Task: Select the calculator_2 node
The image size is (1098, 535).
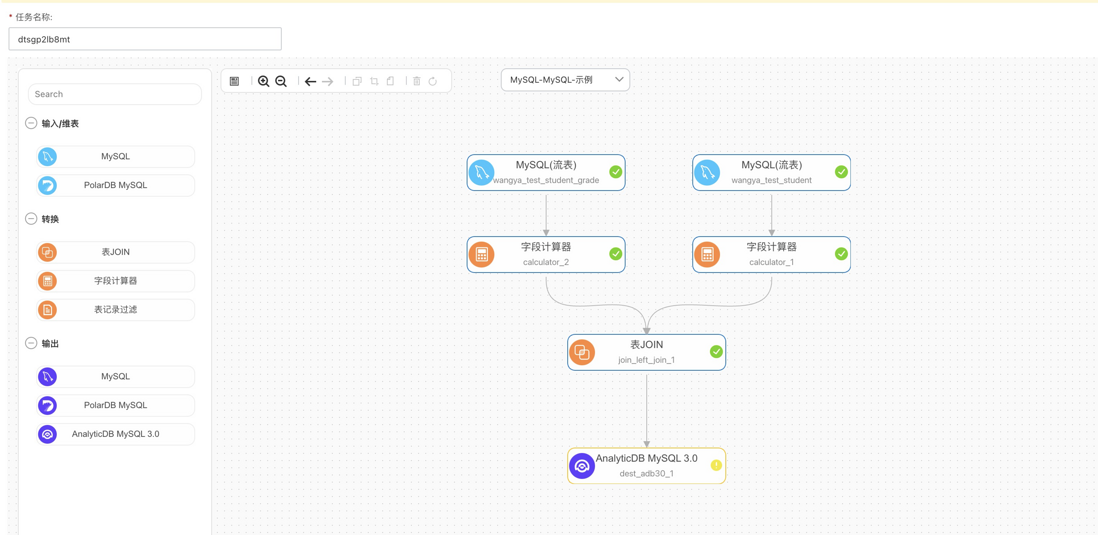Action: pyautogui.click(x=546, y=254)
